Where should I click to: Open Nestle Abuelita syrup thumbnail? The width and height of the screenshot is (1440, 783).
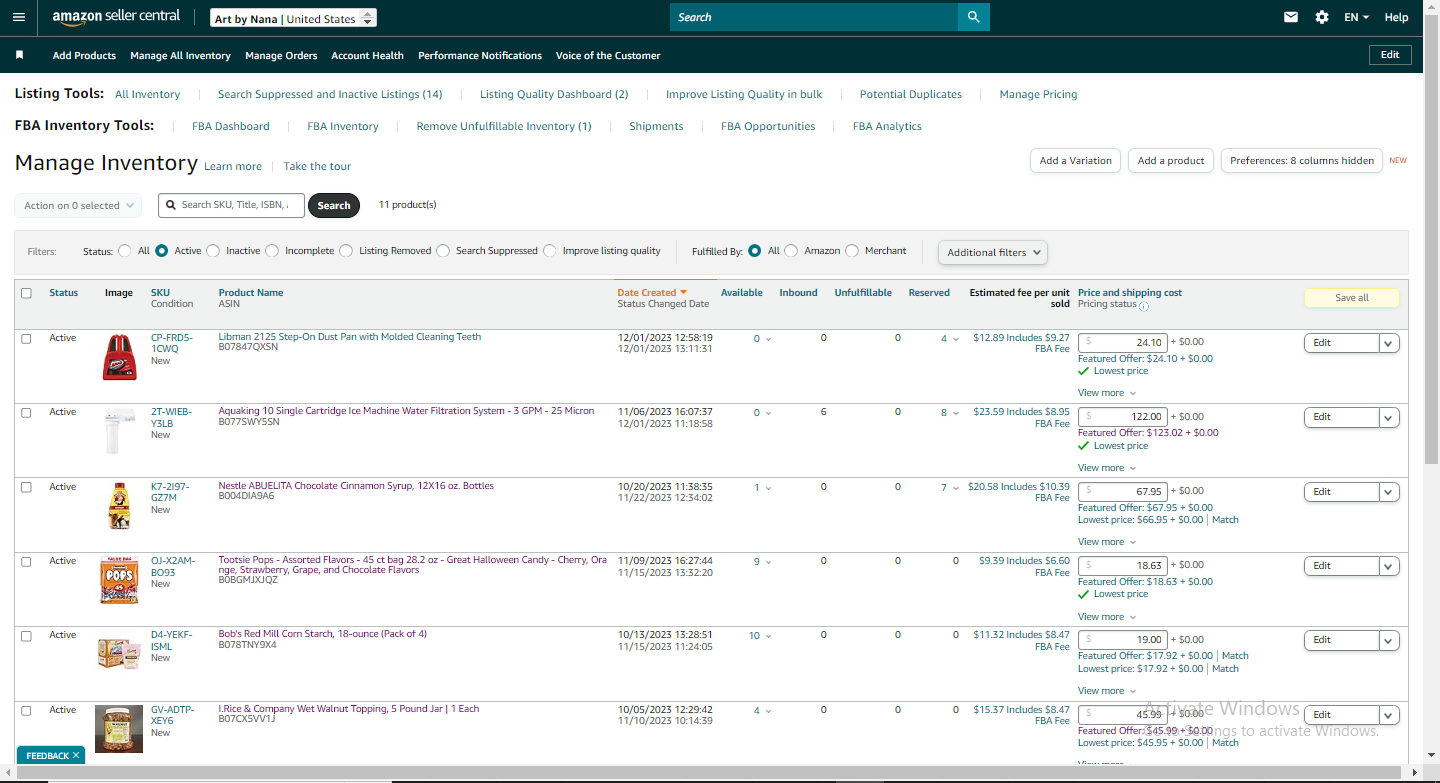click(x=119, y=505)
